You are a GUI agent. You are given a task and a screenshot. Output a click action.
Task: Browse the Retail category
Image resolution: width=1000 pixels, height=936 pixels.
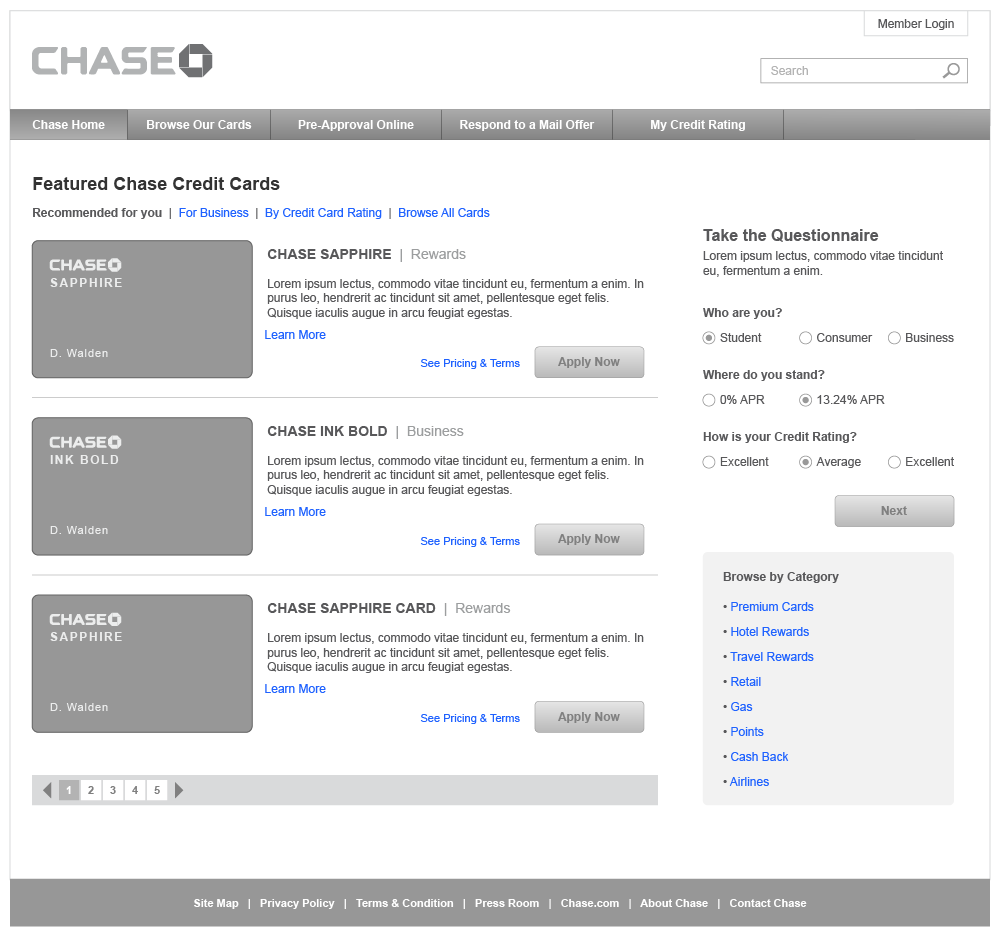coord(746,682)
